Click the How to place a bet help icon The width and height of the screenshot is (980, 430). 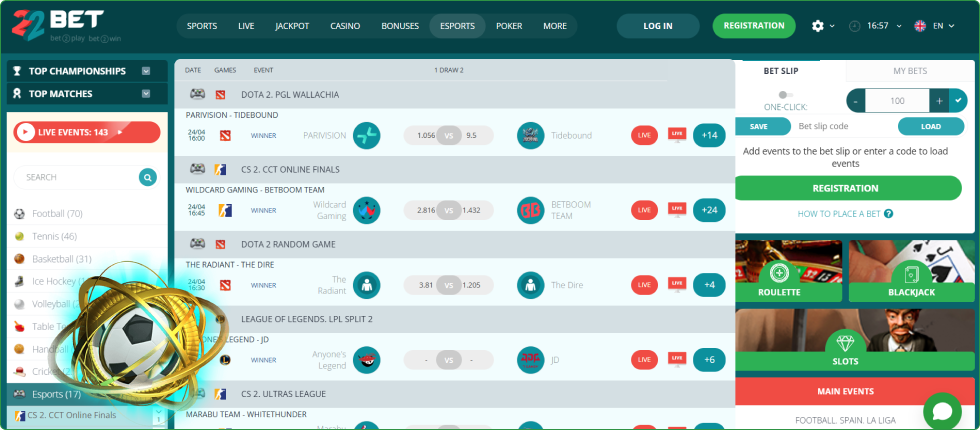(889, 214)
